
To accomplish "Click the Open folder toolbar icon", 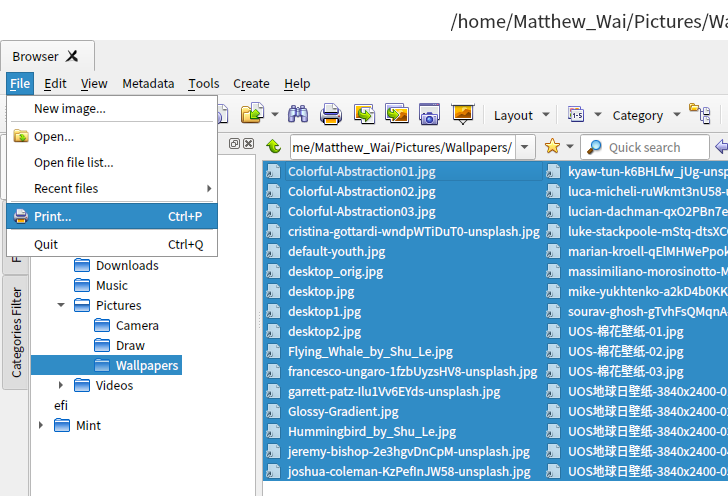I will click(252, 114).
